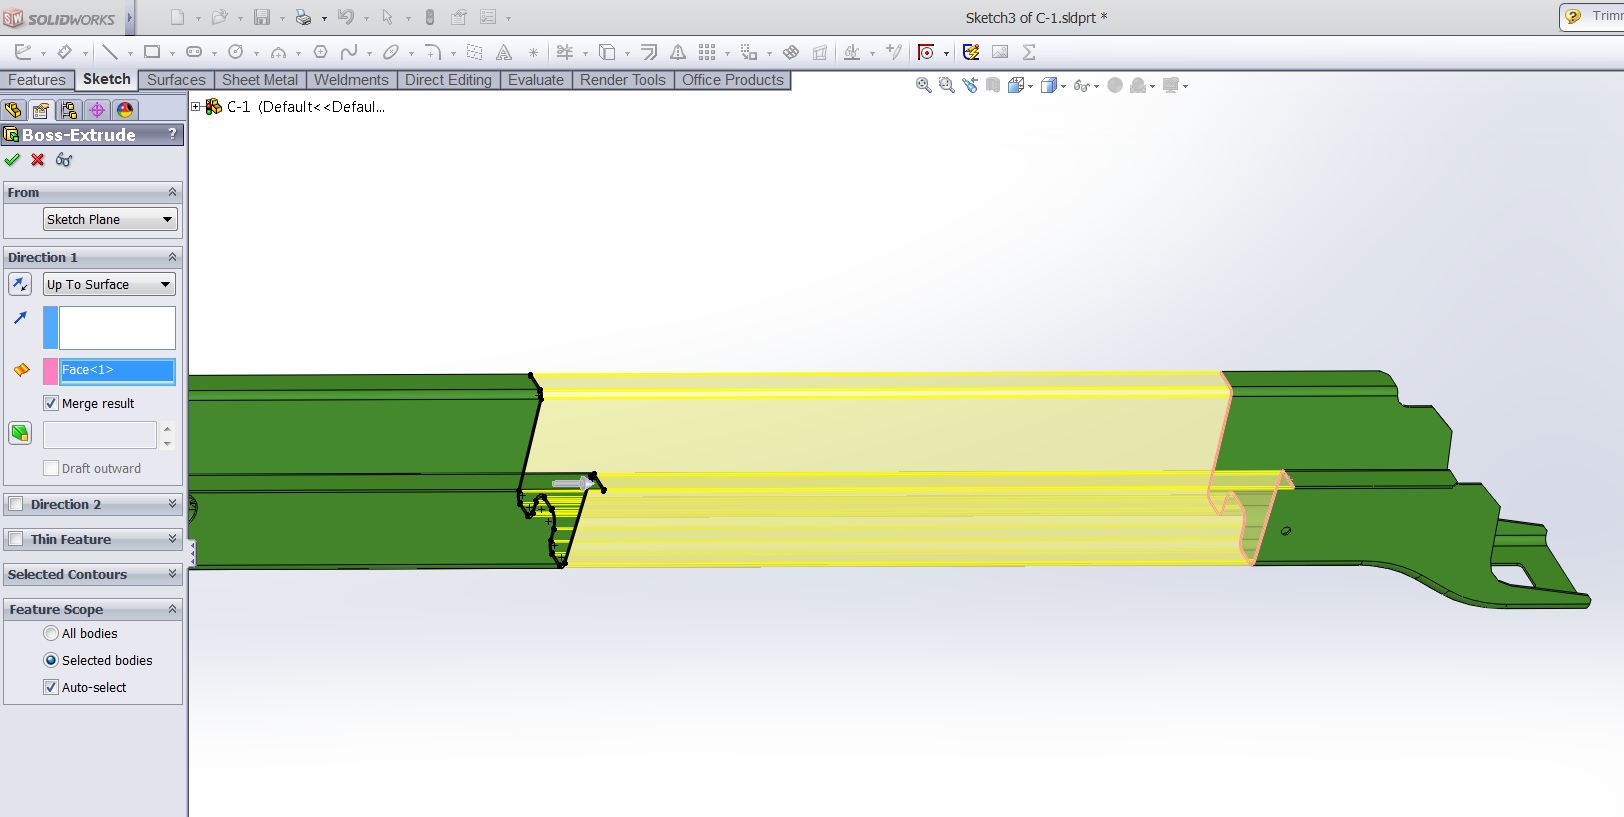Click the empty direction of extrusion field
The image size is (1624, 817).
tap(116, 328)
